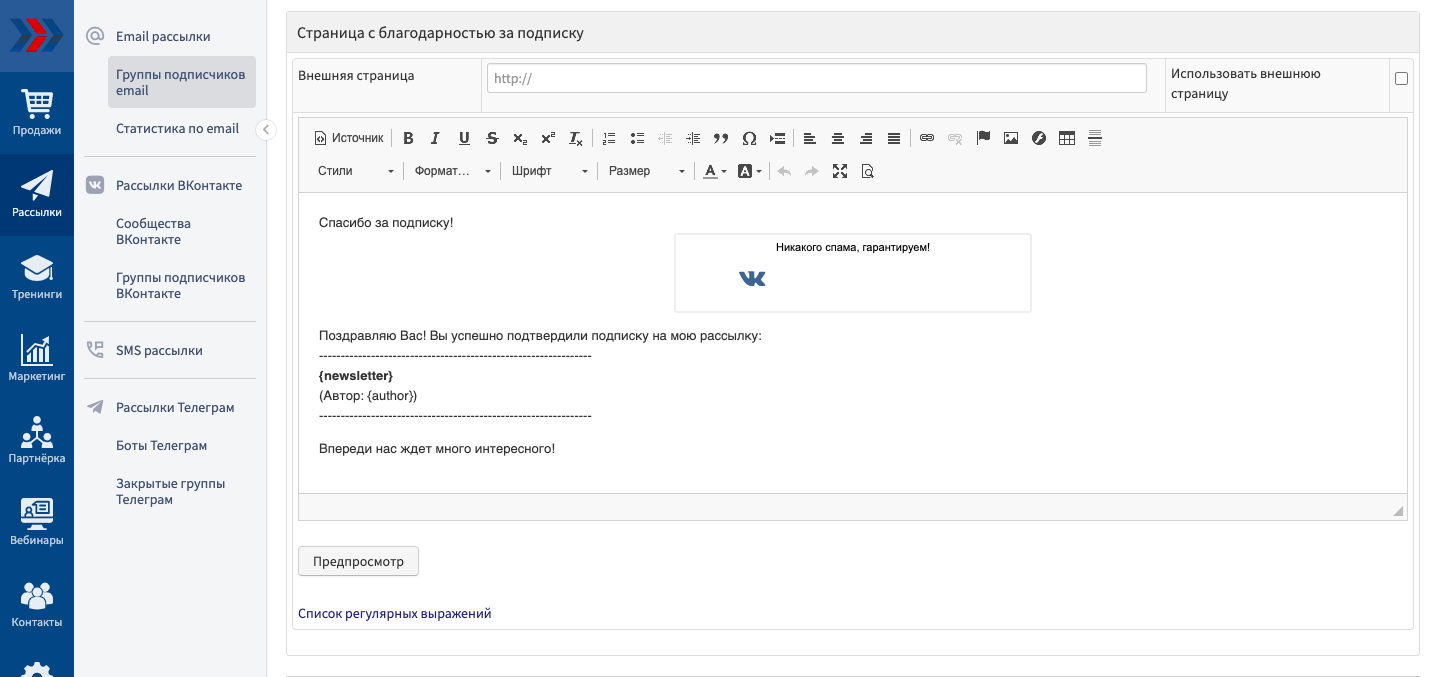The width and height of the screenshot is (1440, 677).
Task: Open Боты Телеграм in the sidebar
Action: tap(161, 446)
